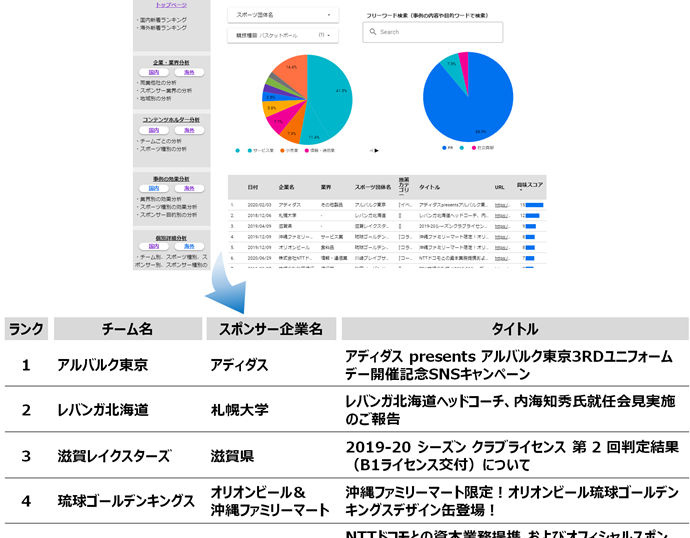Select 国内 under 事例の効果分析
690x538 pixels.
[x=154, y=188]
